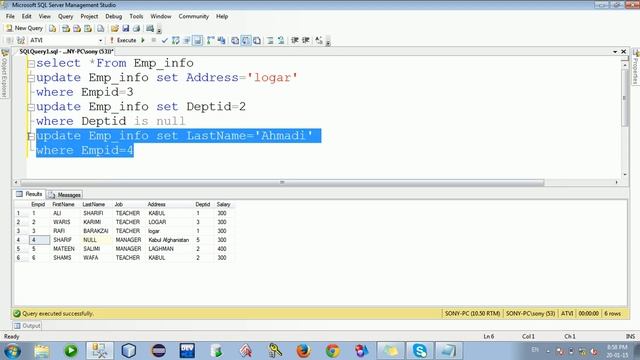This screenshot has width=640, height=360.
Task: Open Google Chrome from the taskbar
Action: pyautogui.click(x=332, y=351)
